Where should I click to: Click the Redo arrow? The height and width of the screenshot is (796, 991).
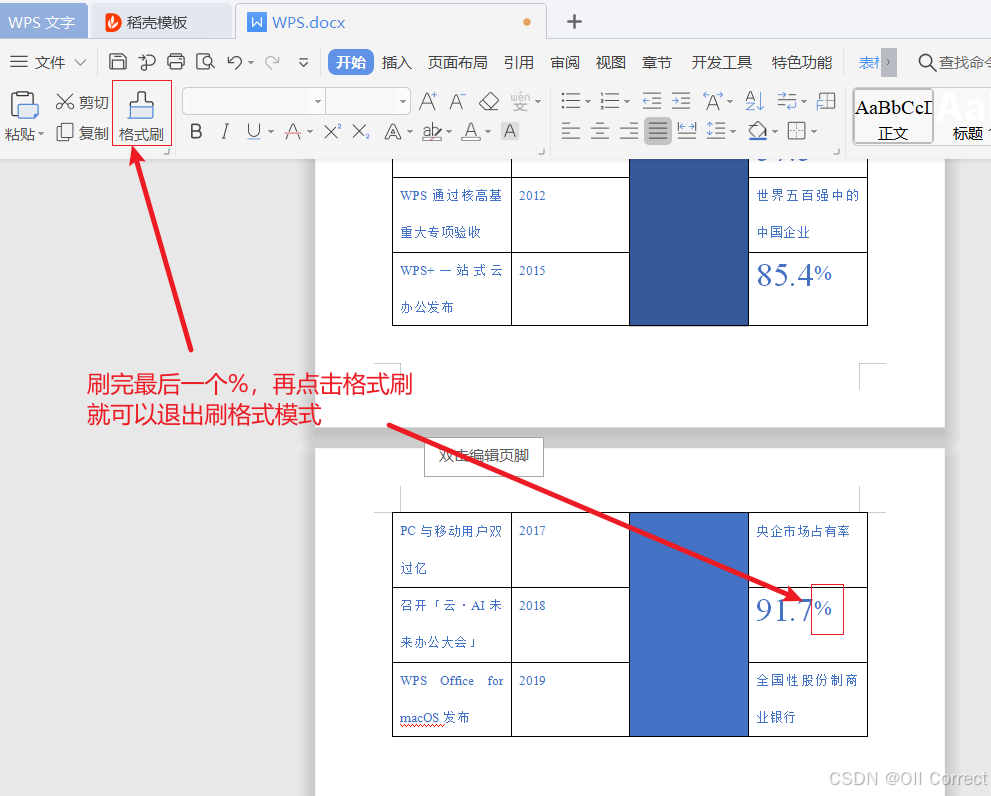[x=272, y=62]
